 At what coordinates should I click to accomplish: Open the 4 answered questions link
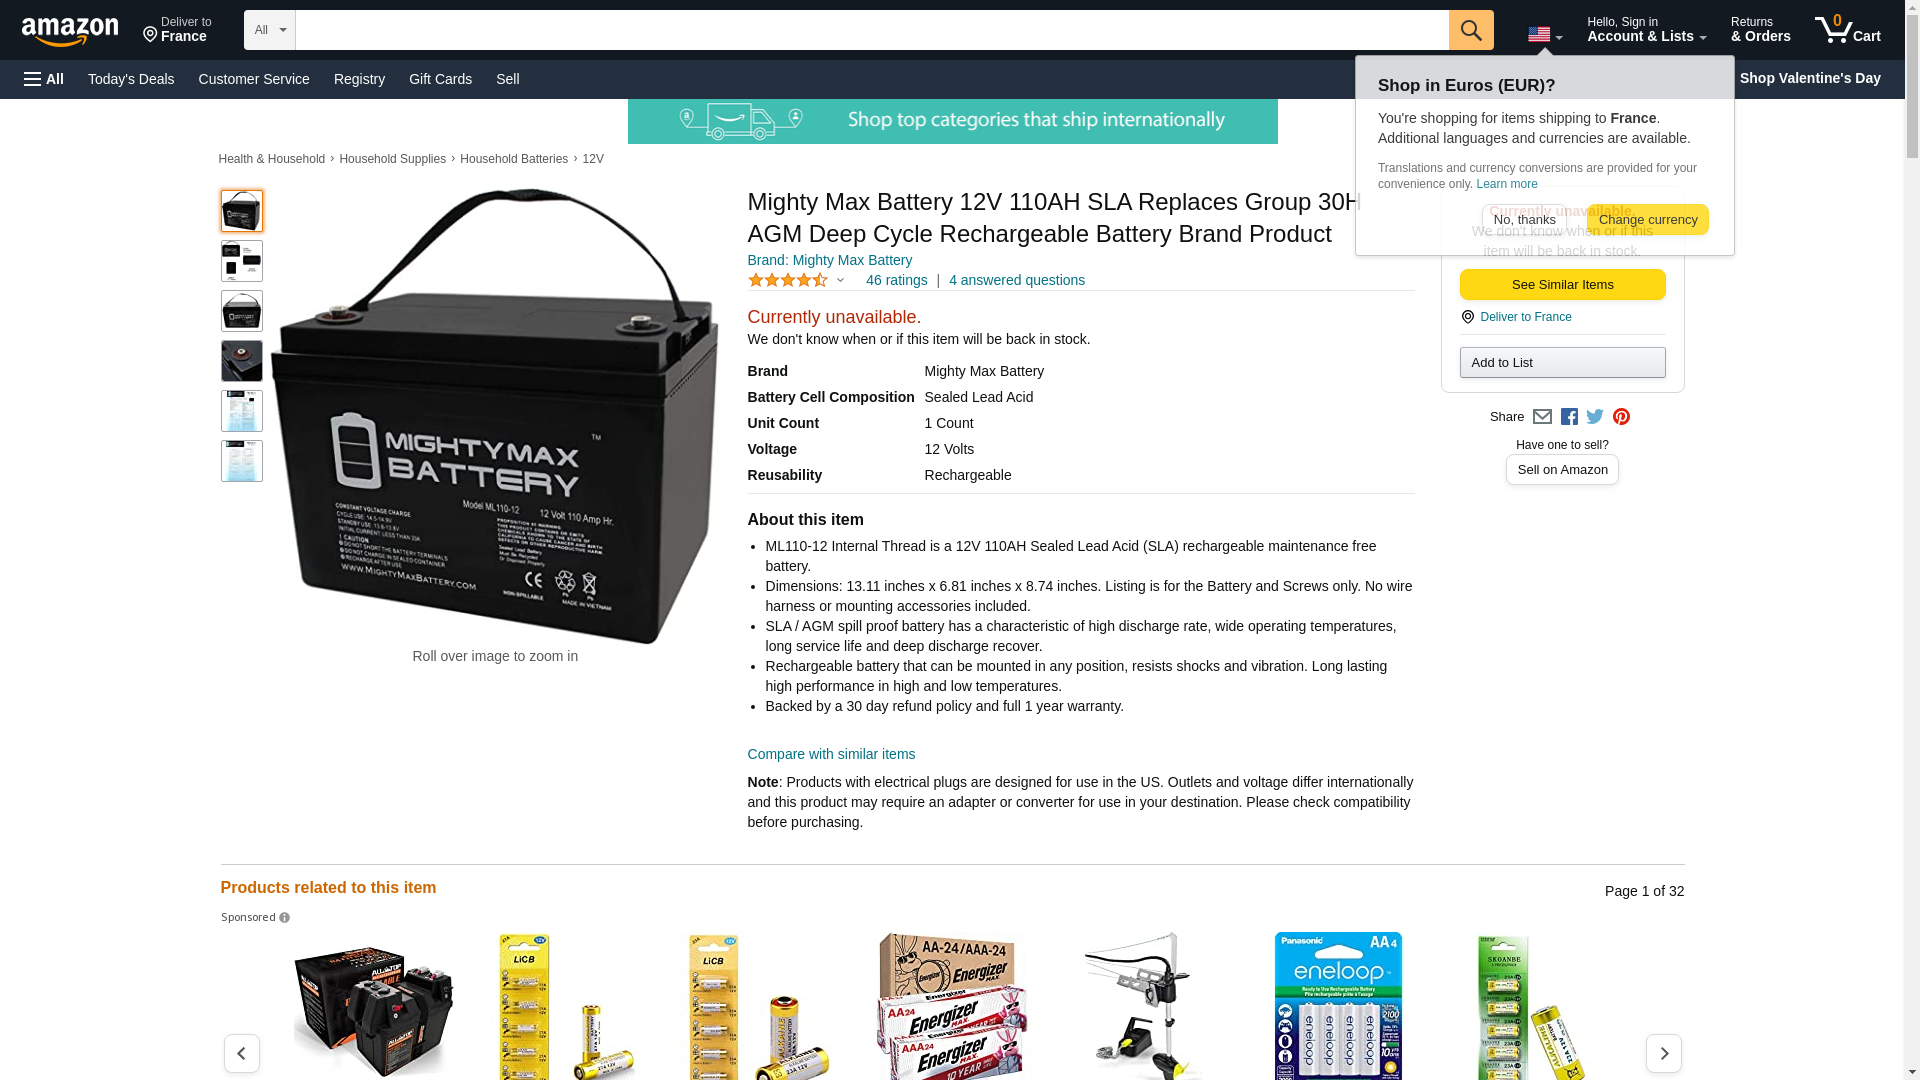pos(1017,280)
